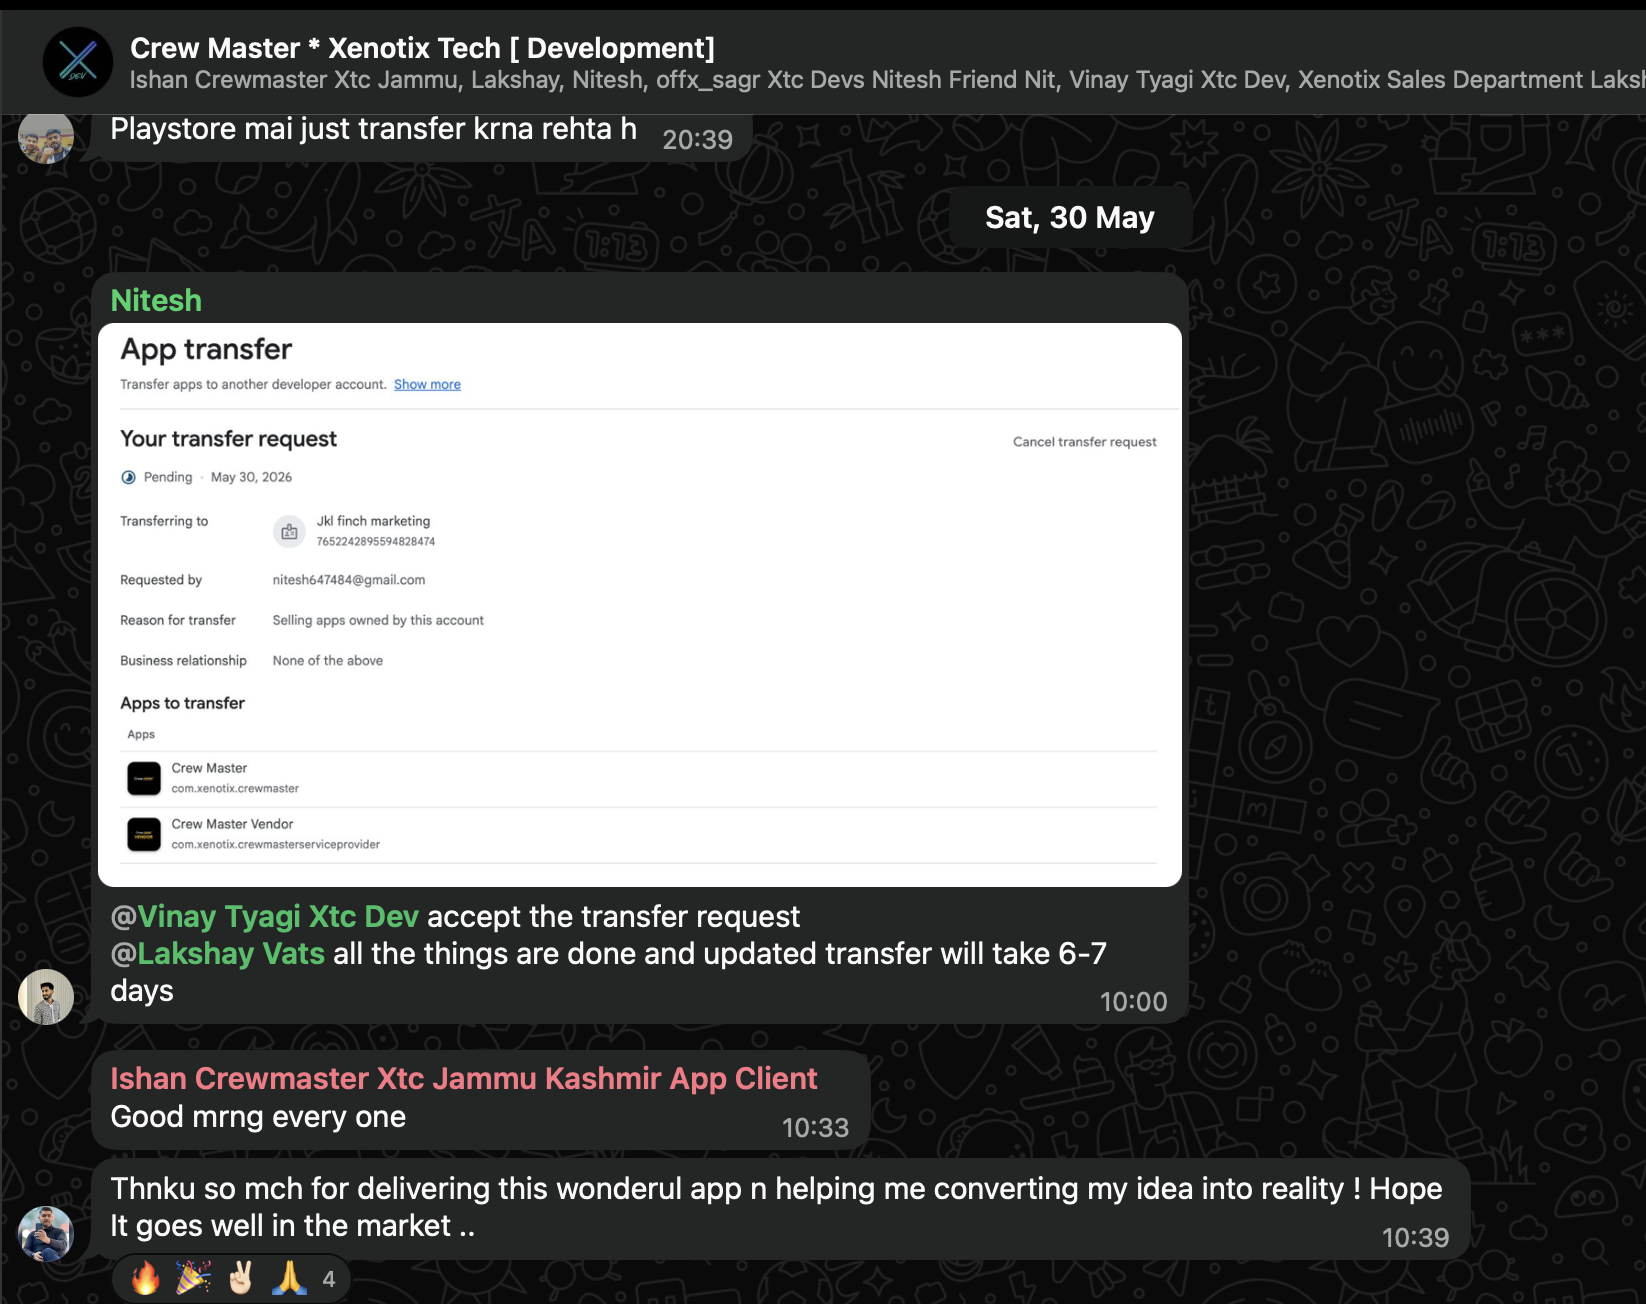The image size is (1646, 1304).
Task: Open the App transfer screenshot image
Action: (640, 604)
